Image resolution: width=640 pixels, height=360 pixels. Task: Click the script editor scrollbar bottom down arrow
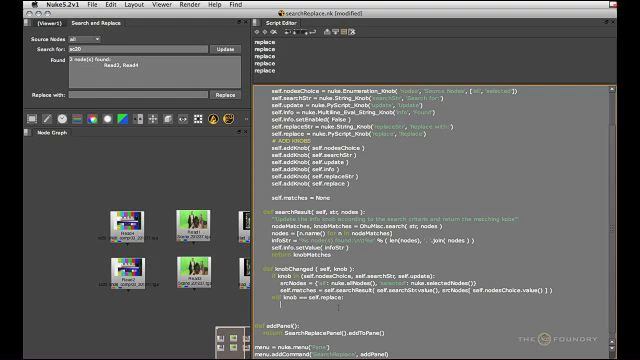612,348
